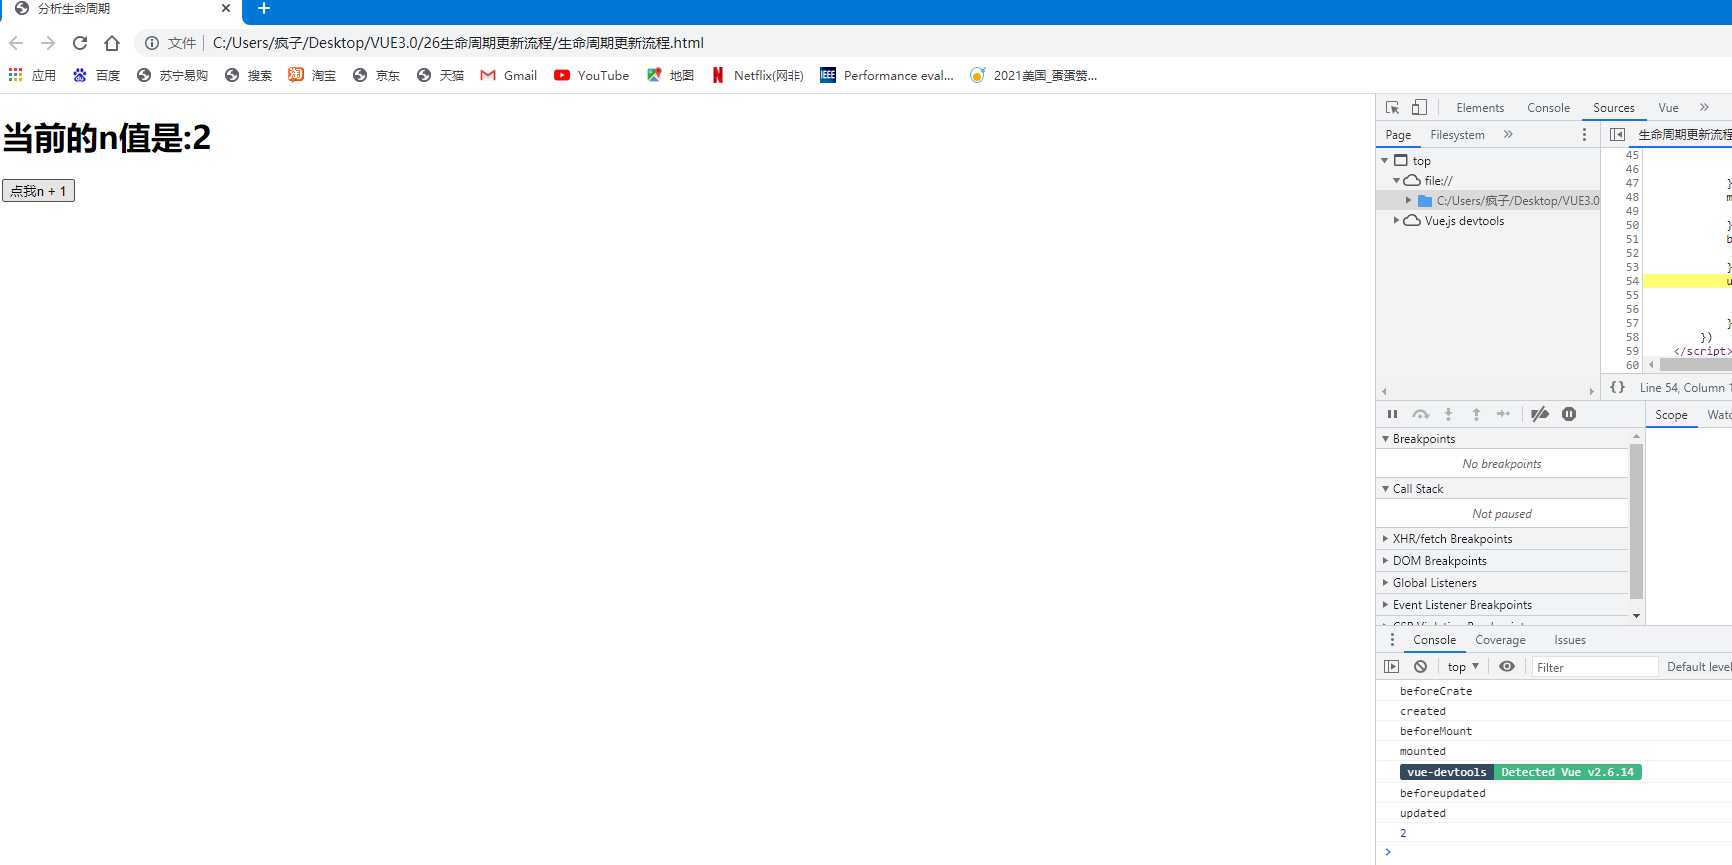Image resolution: width=1732 pixels, height=865 pixels.
Task: Select the Scope pane tab
Action: click(1671, 415)
